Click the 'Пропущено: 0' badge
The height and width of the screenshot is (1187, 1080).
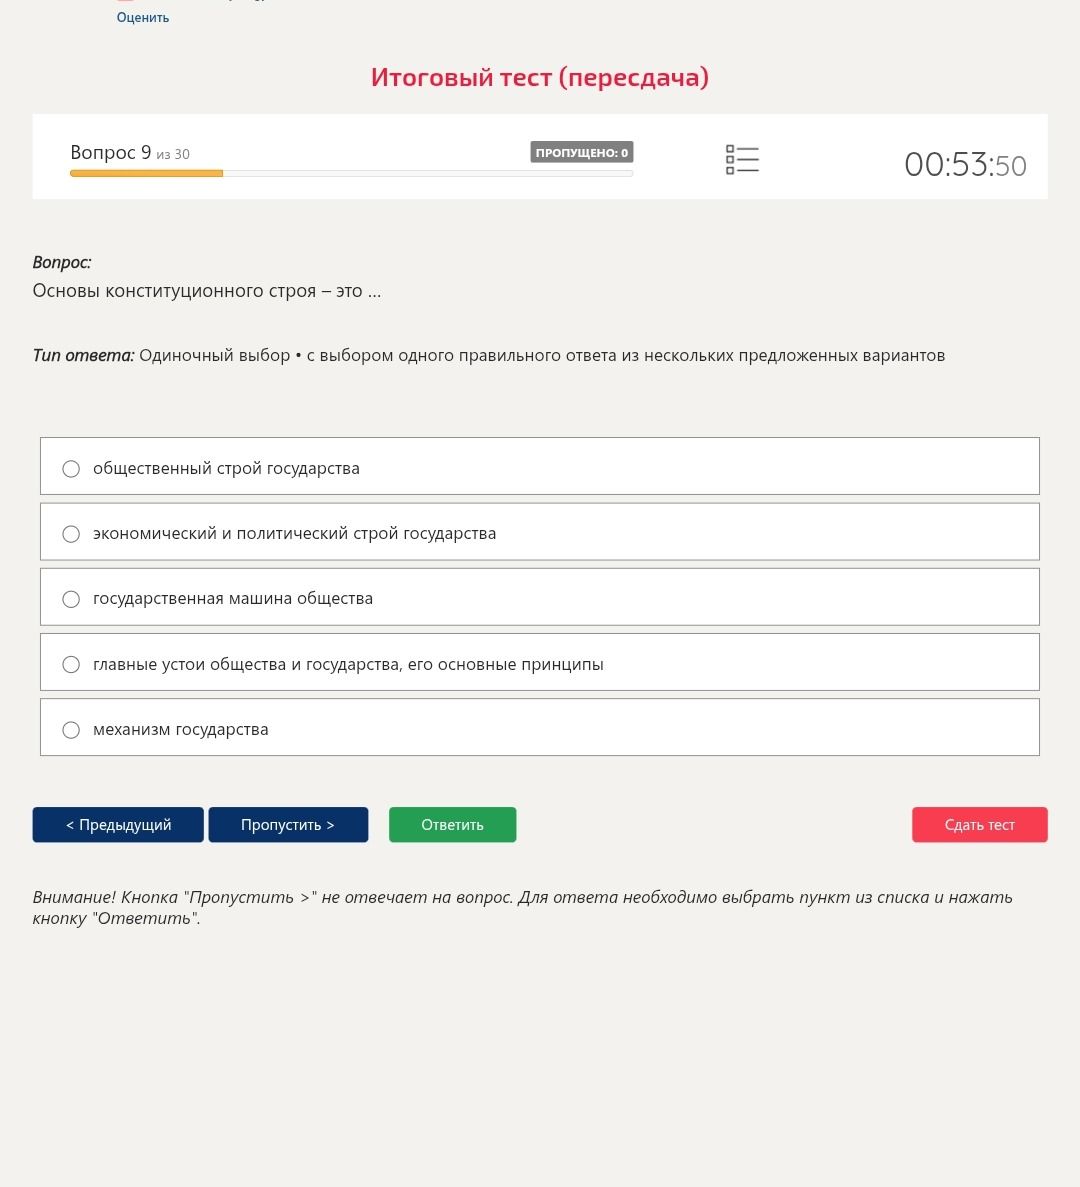581,152
